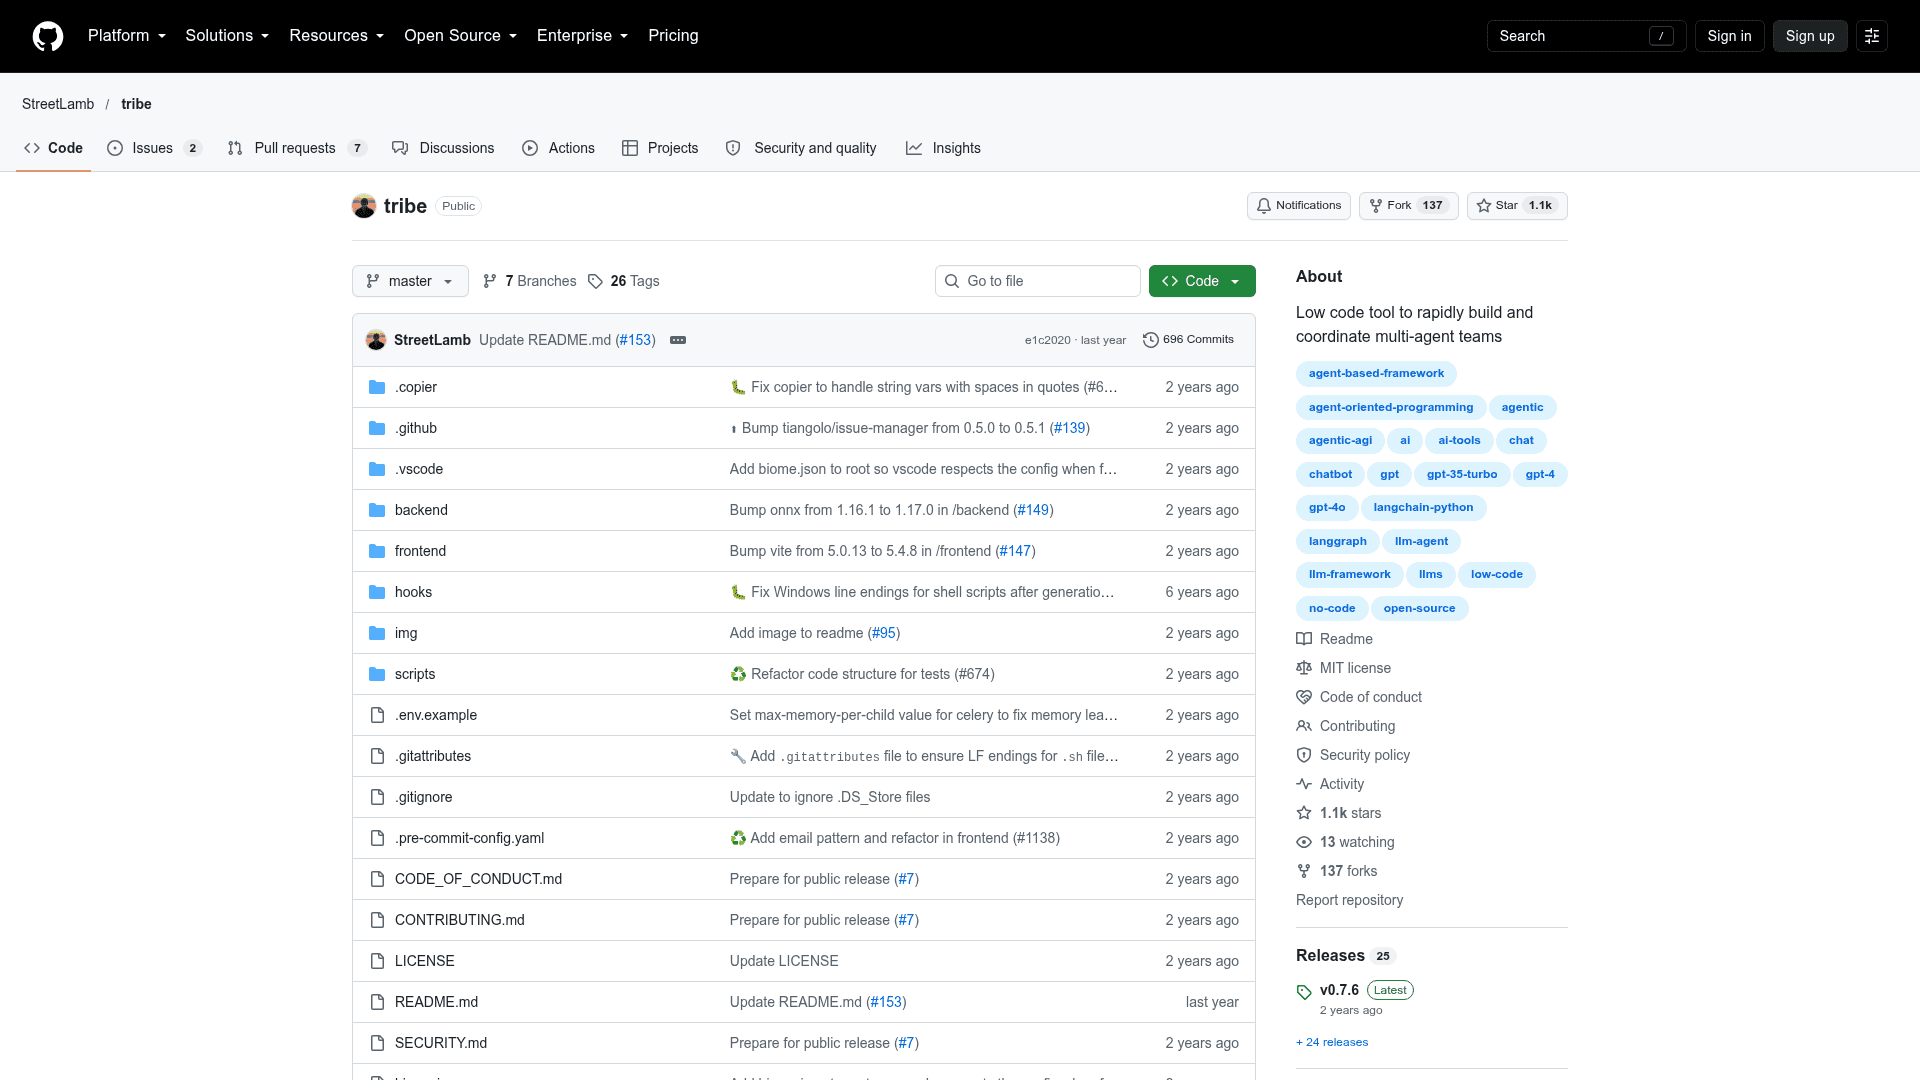Toggle repository Notifications bell

[x=1298, y=206]
